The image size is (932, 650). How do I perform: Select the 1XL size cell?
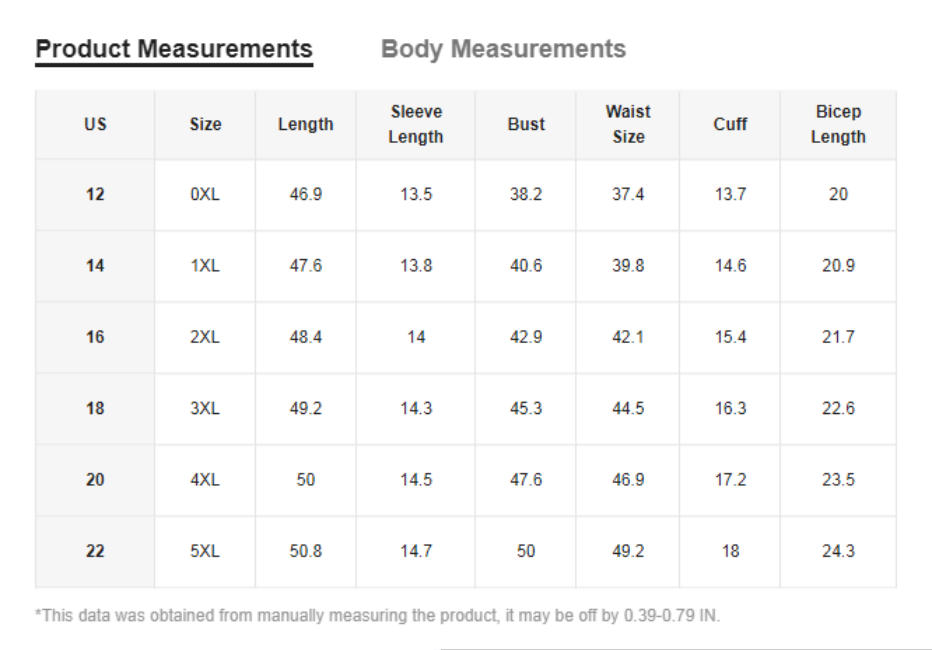[205, 266]
